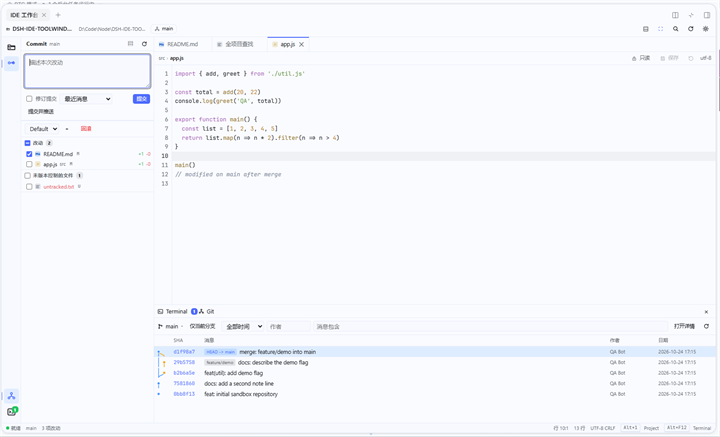This screenshot has height=437, width=720.
Task: Open the main branch selector in Git log
Action: [170, 326]
